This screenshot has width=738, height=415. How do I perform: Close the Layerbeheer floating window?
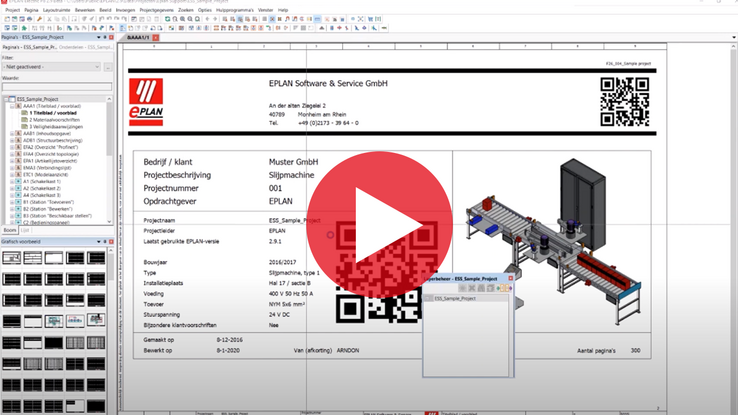click(x=511, y=279)
